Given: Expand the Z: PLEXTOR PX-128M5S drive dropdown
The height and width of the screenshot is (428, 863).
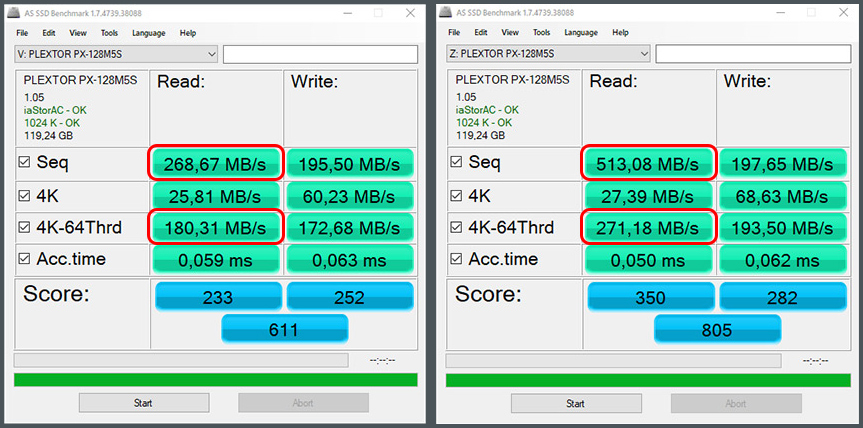Looking at the screenshot, I should [548, 54].
